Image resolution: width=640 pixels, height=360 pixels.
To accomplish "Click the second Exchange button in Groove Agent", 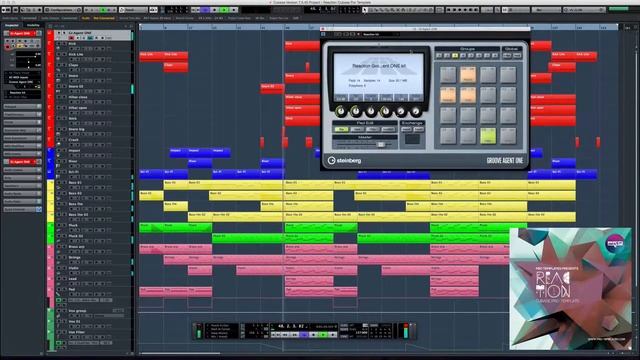I will click(x=419, y=129).
